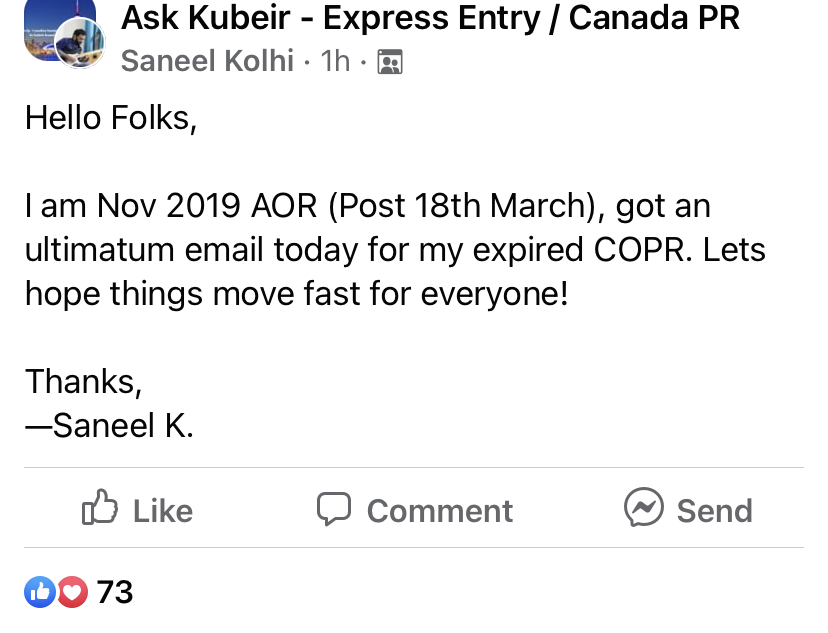Click the Messenger Send icon
Viewport: 828px width, 633px height.
(x=643, y=507)
